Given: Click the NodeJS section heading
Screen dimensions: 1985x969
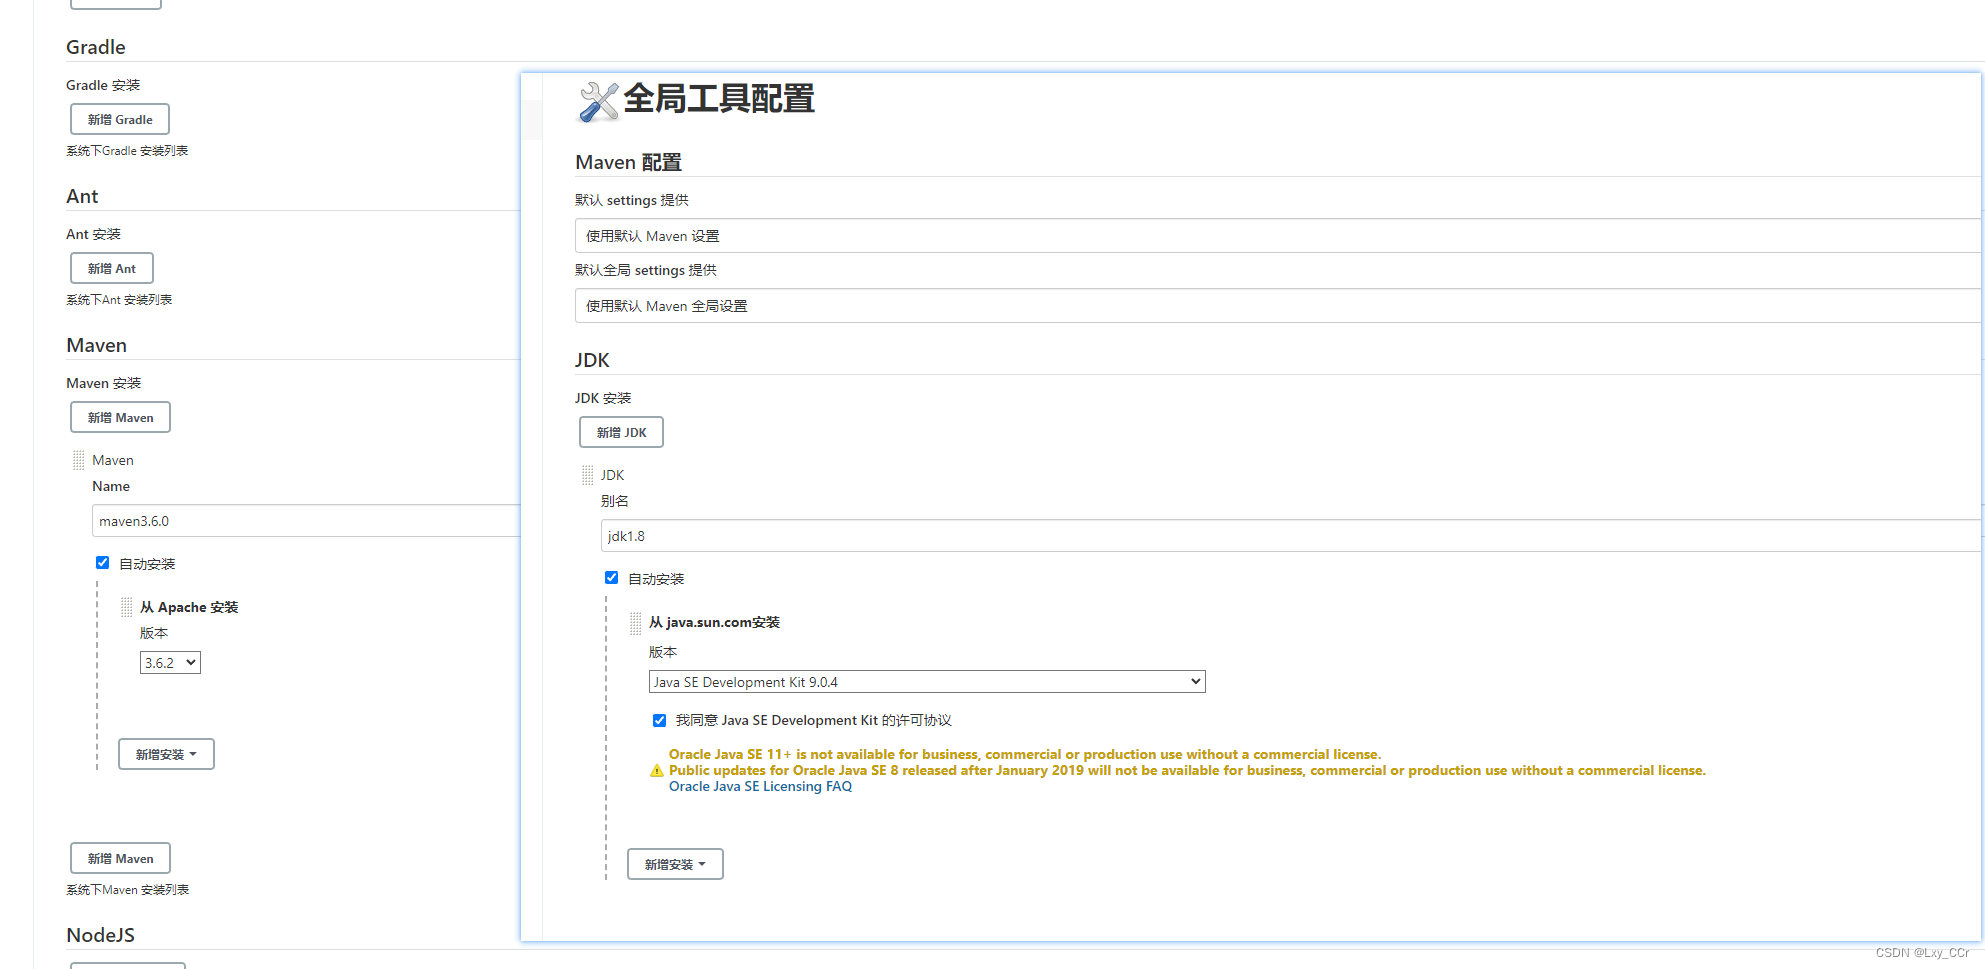Looking at the screenshot, I should [100, 935].
